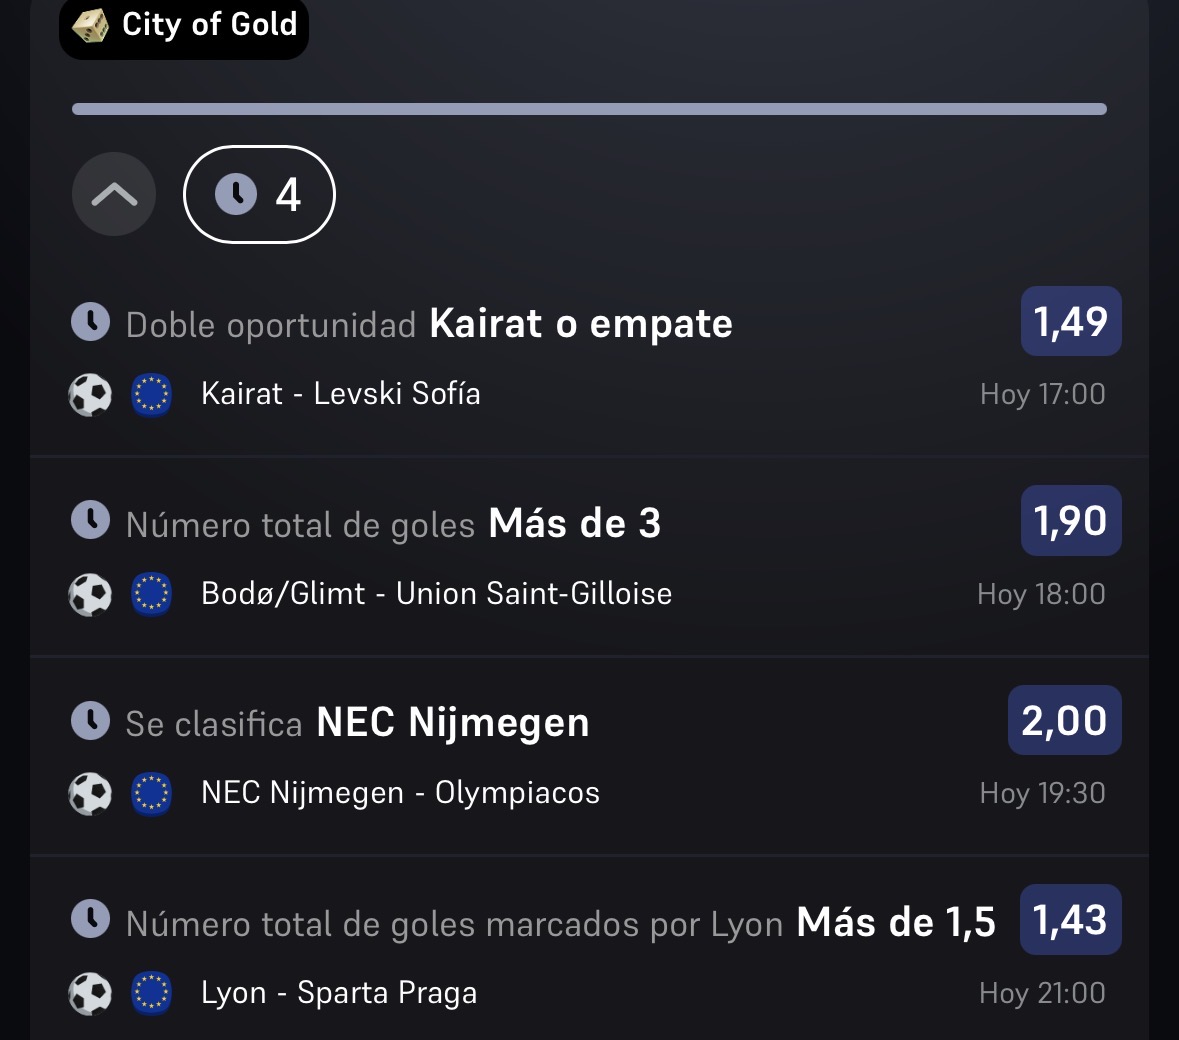Screen dimensions: 1179x1040
Task: Click clock icon next to Número total de goles
Action: point(90,520)
